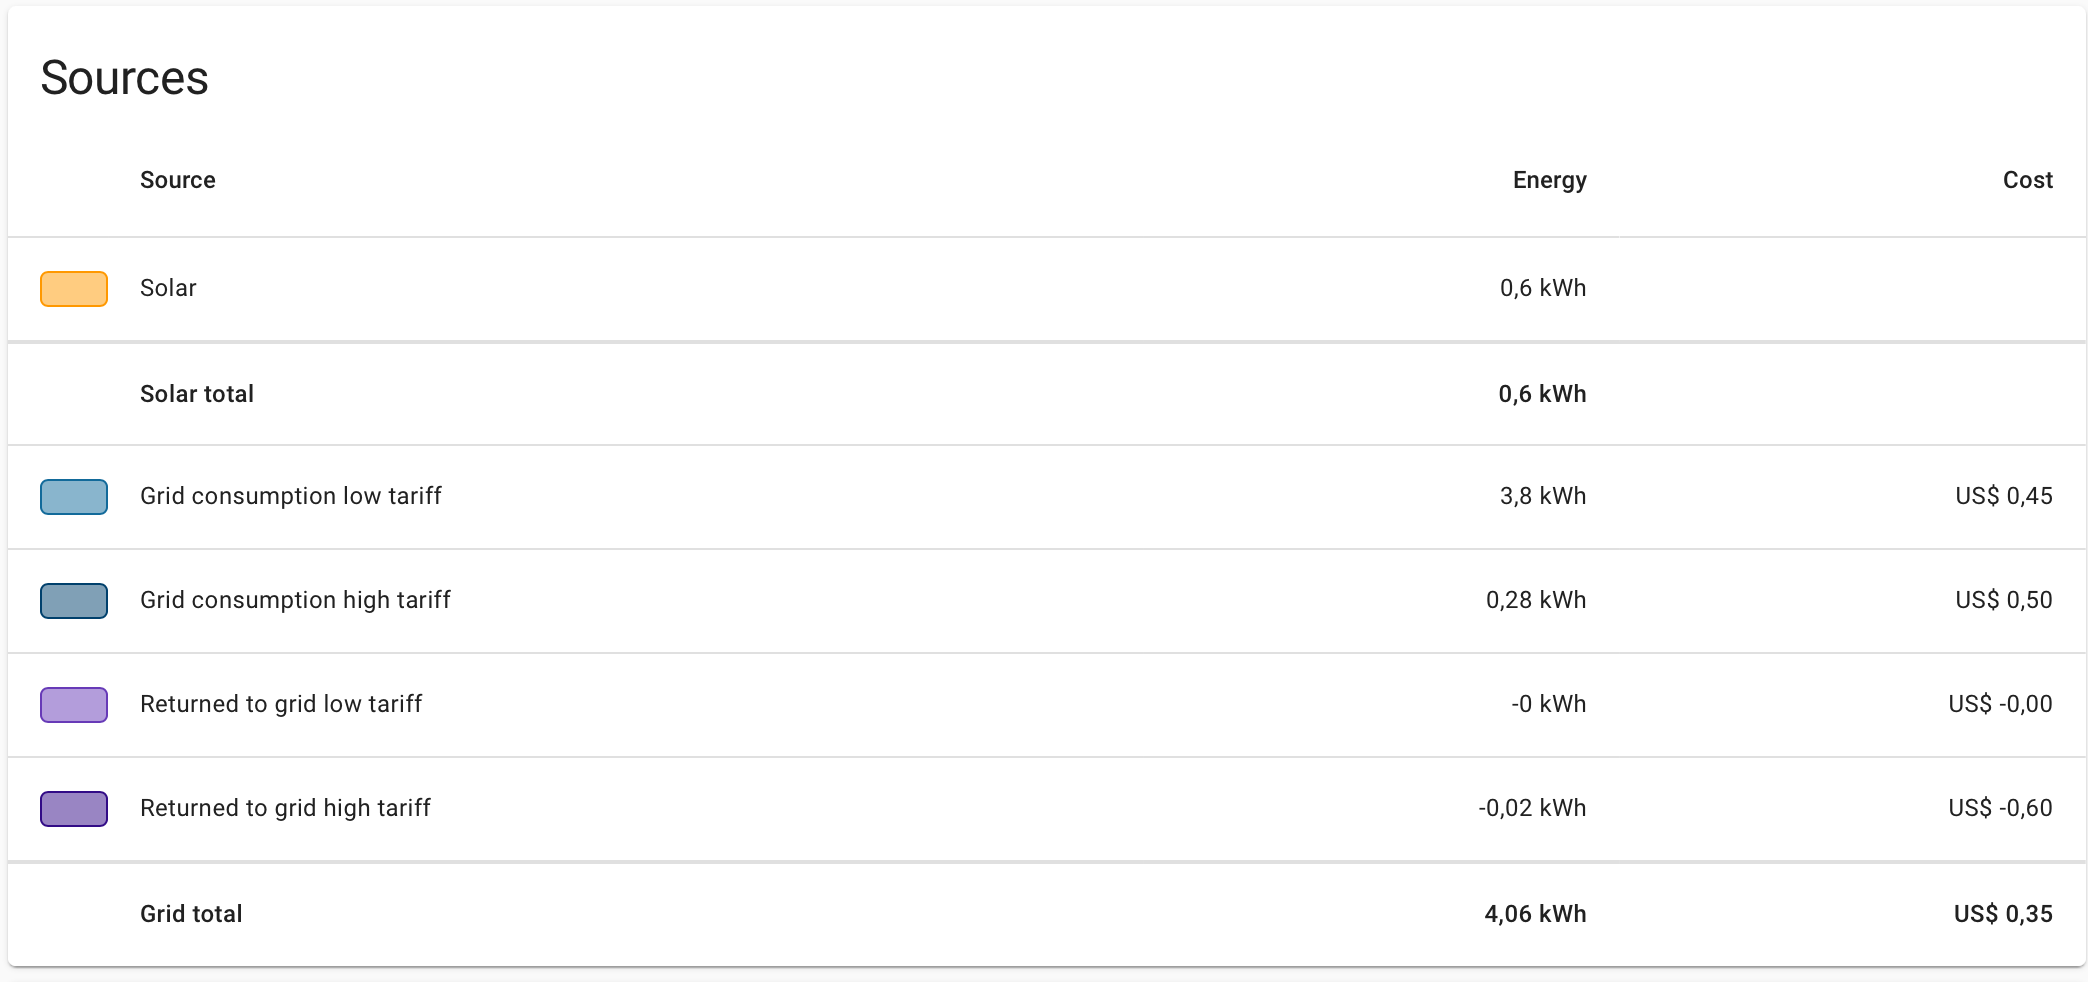2088x982 pixels.
Task: Click the 4,06 kWh grid total energy
Action: click(x=1535, y=914)
